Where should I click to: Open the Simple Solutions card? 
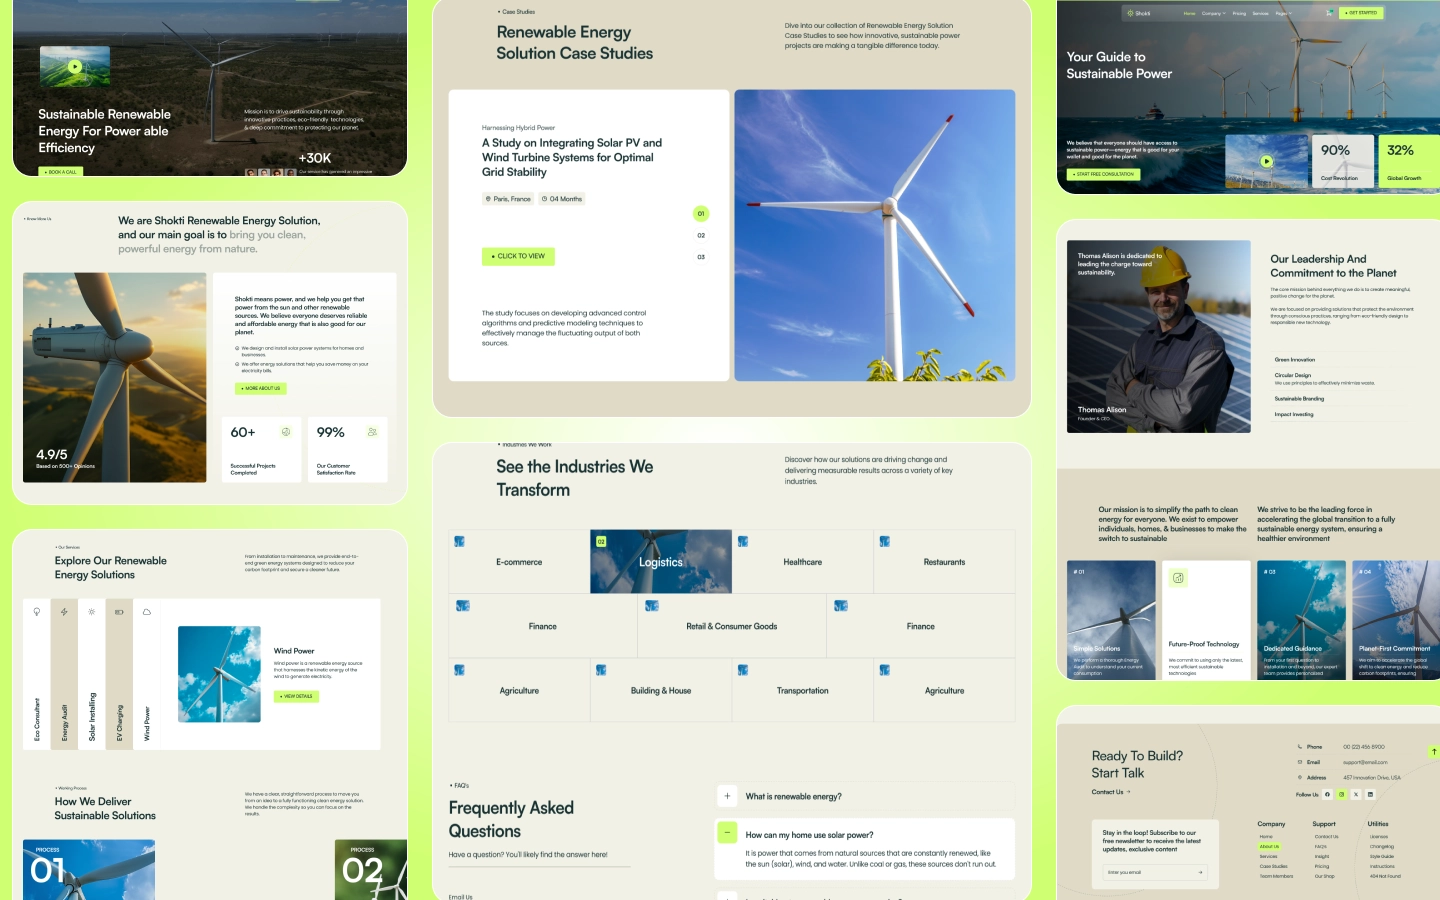[1111, 620]
